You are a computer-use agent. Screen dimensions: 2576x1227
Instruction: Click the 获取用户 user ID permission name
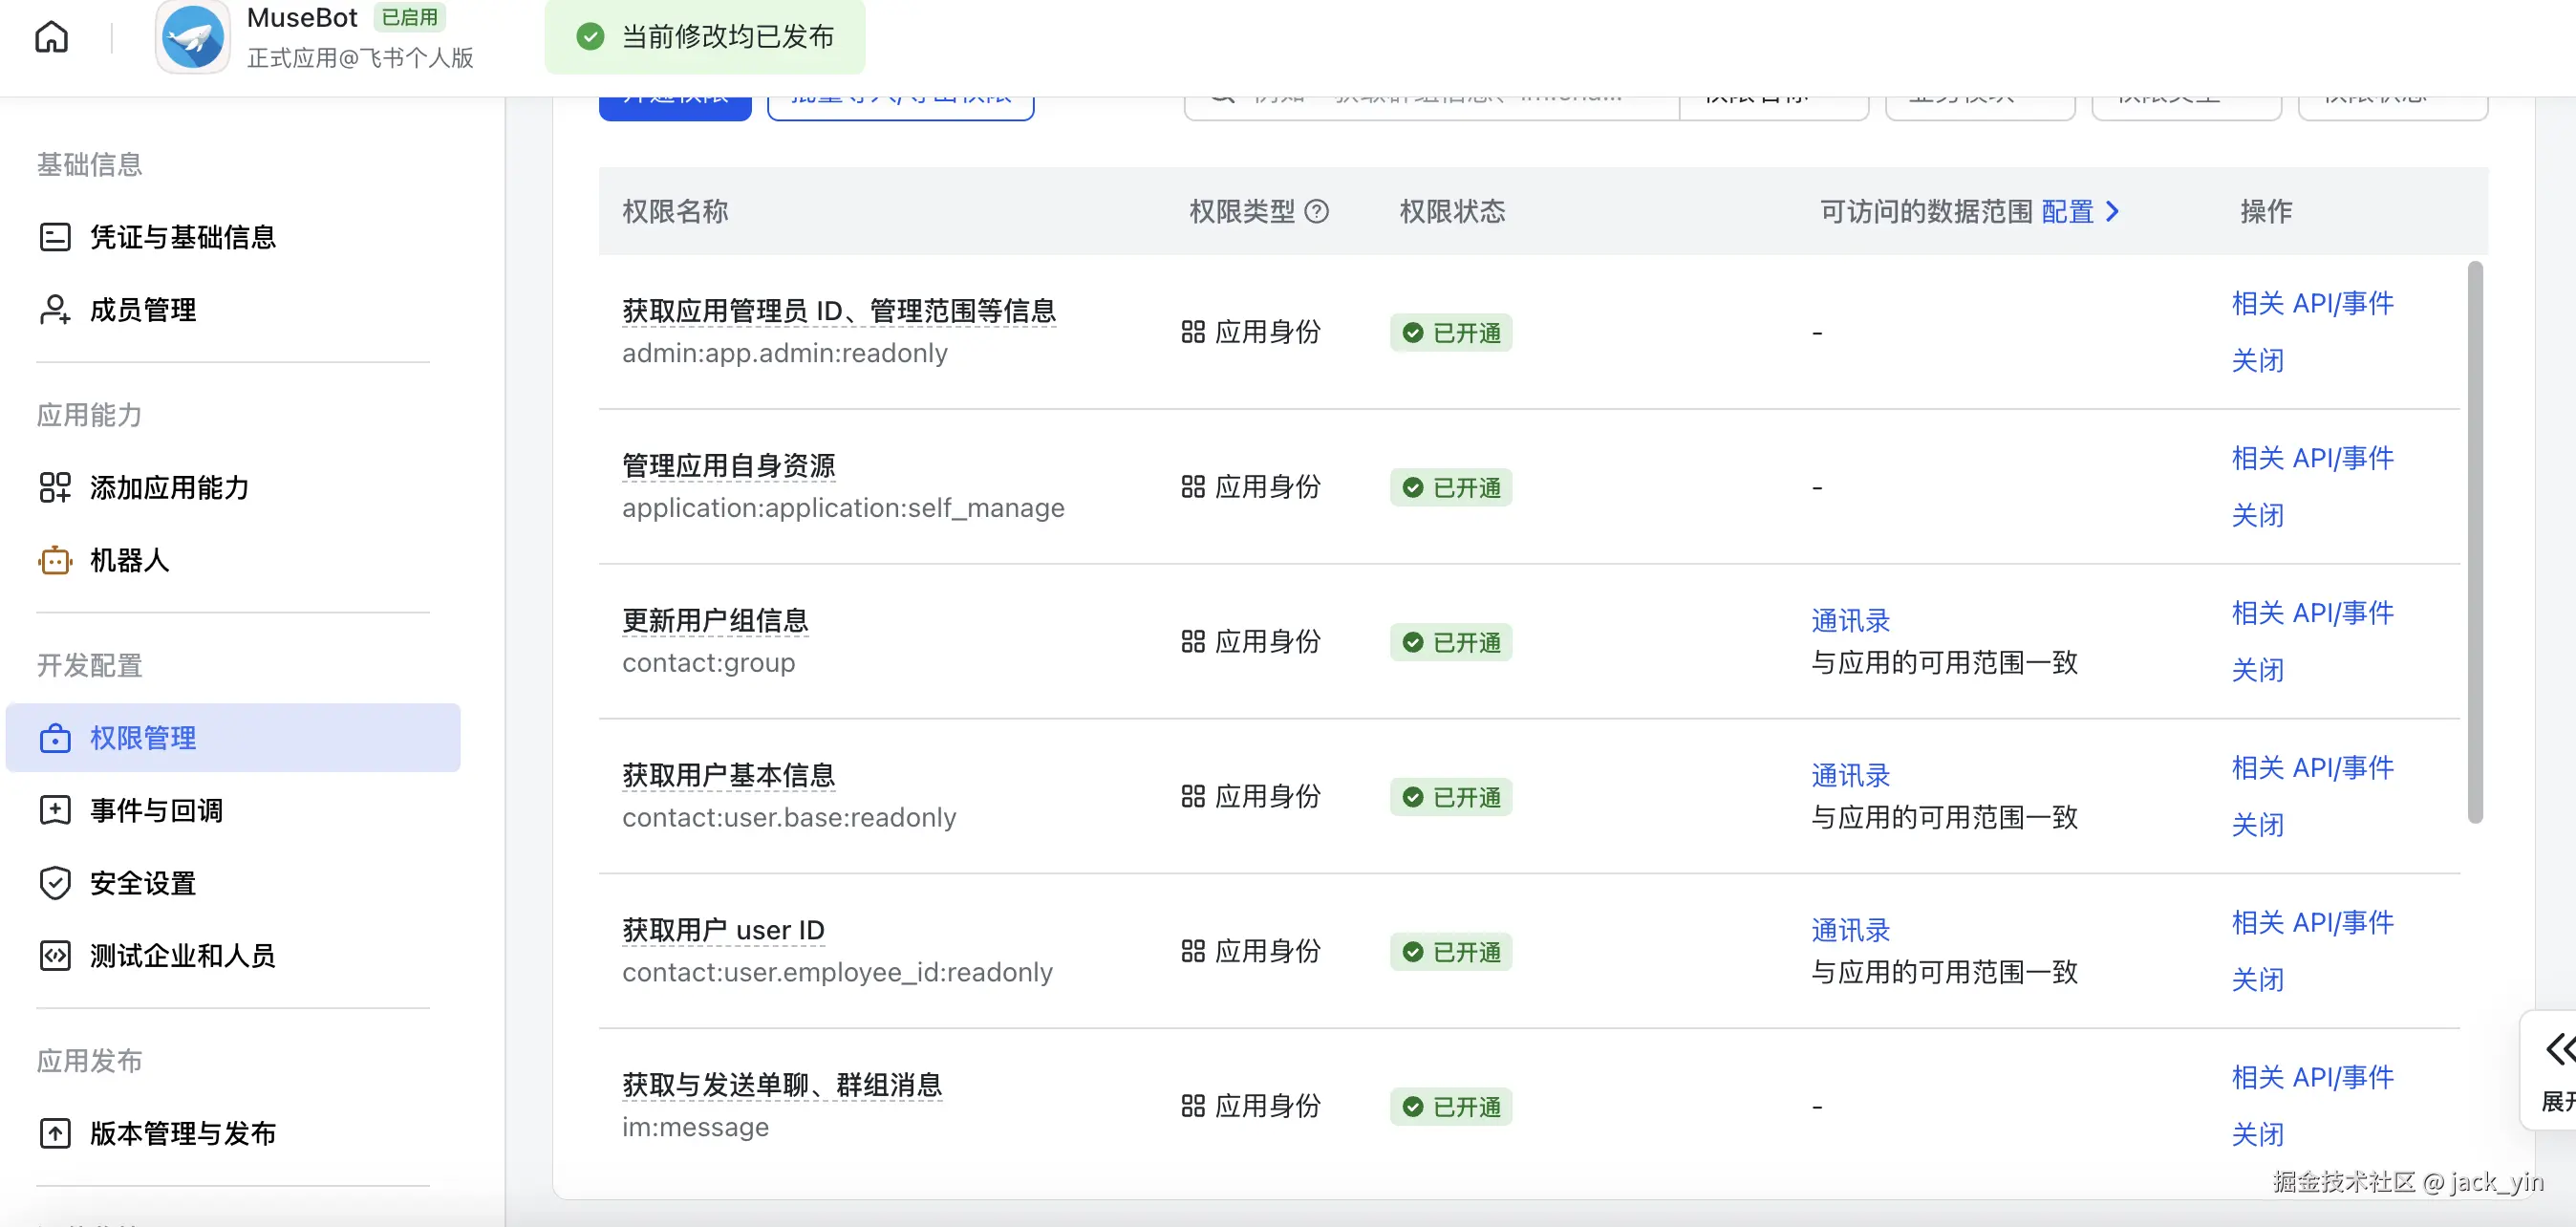pos(723,930)
